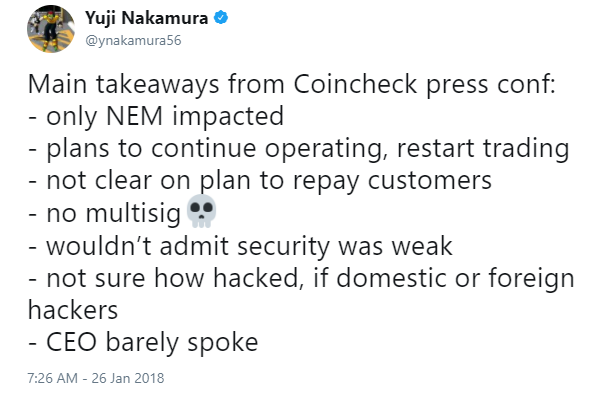Visit the @ynakamura56 handle link
610x399 pixels.
133,40
